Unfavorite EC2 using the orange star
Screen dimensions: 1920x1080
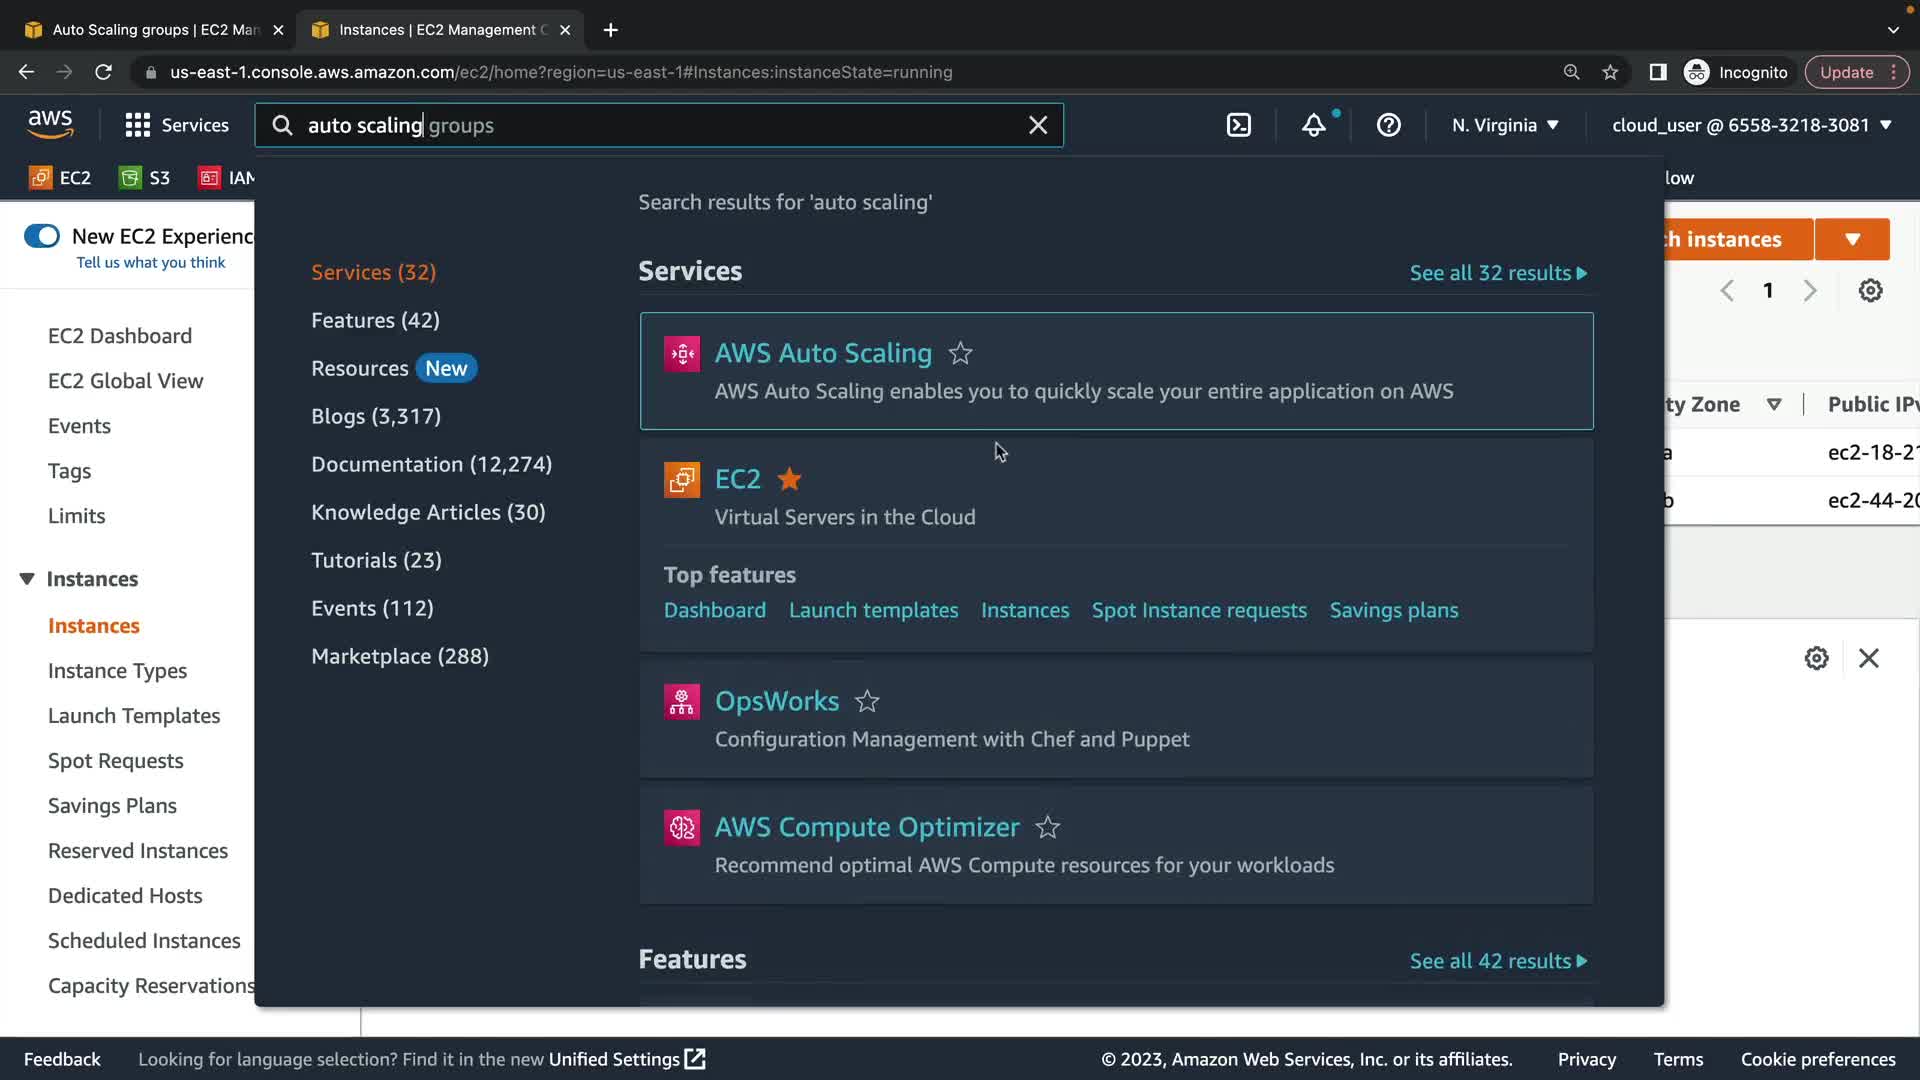[789, 479]
